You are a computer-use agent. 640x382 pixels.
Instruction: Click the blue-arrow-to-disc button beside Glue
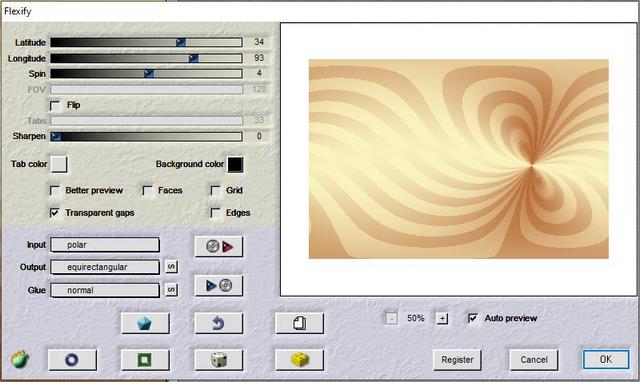pyautogui.click(x=219, y=285)
